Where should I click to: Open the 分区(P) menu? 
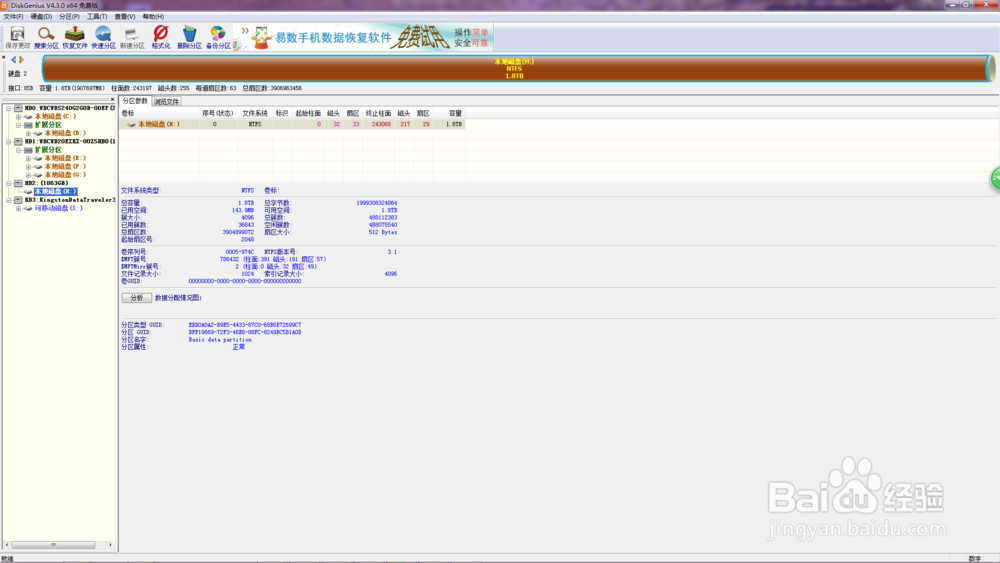click(70, 17)
